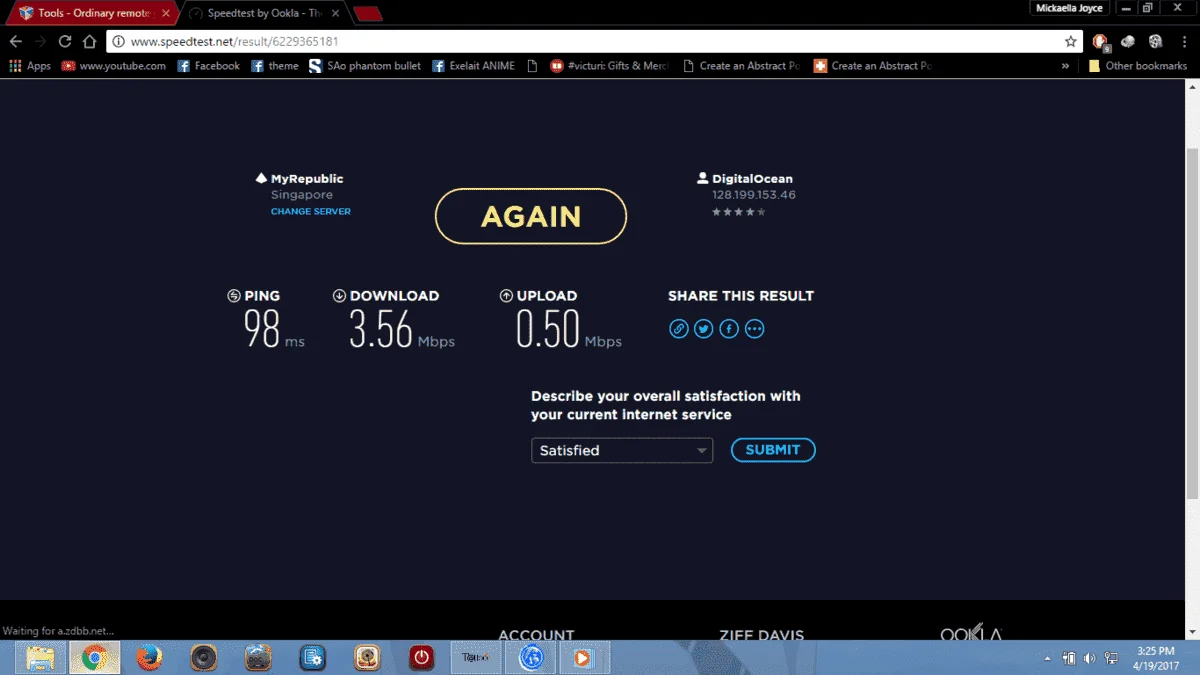1200x675 pixels.
Task: Click the download value 3.56
Action: [381, 329]
